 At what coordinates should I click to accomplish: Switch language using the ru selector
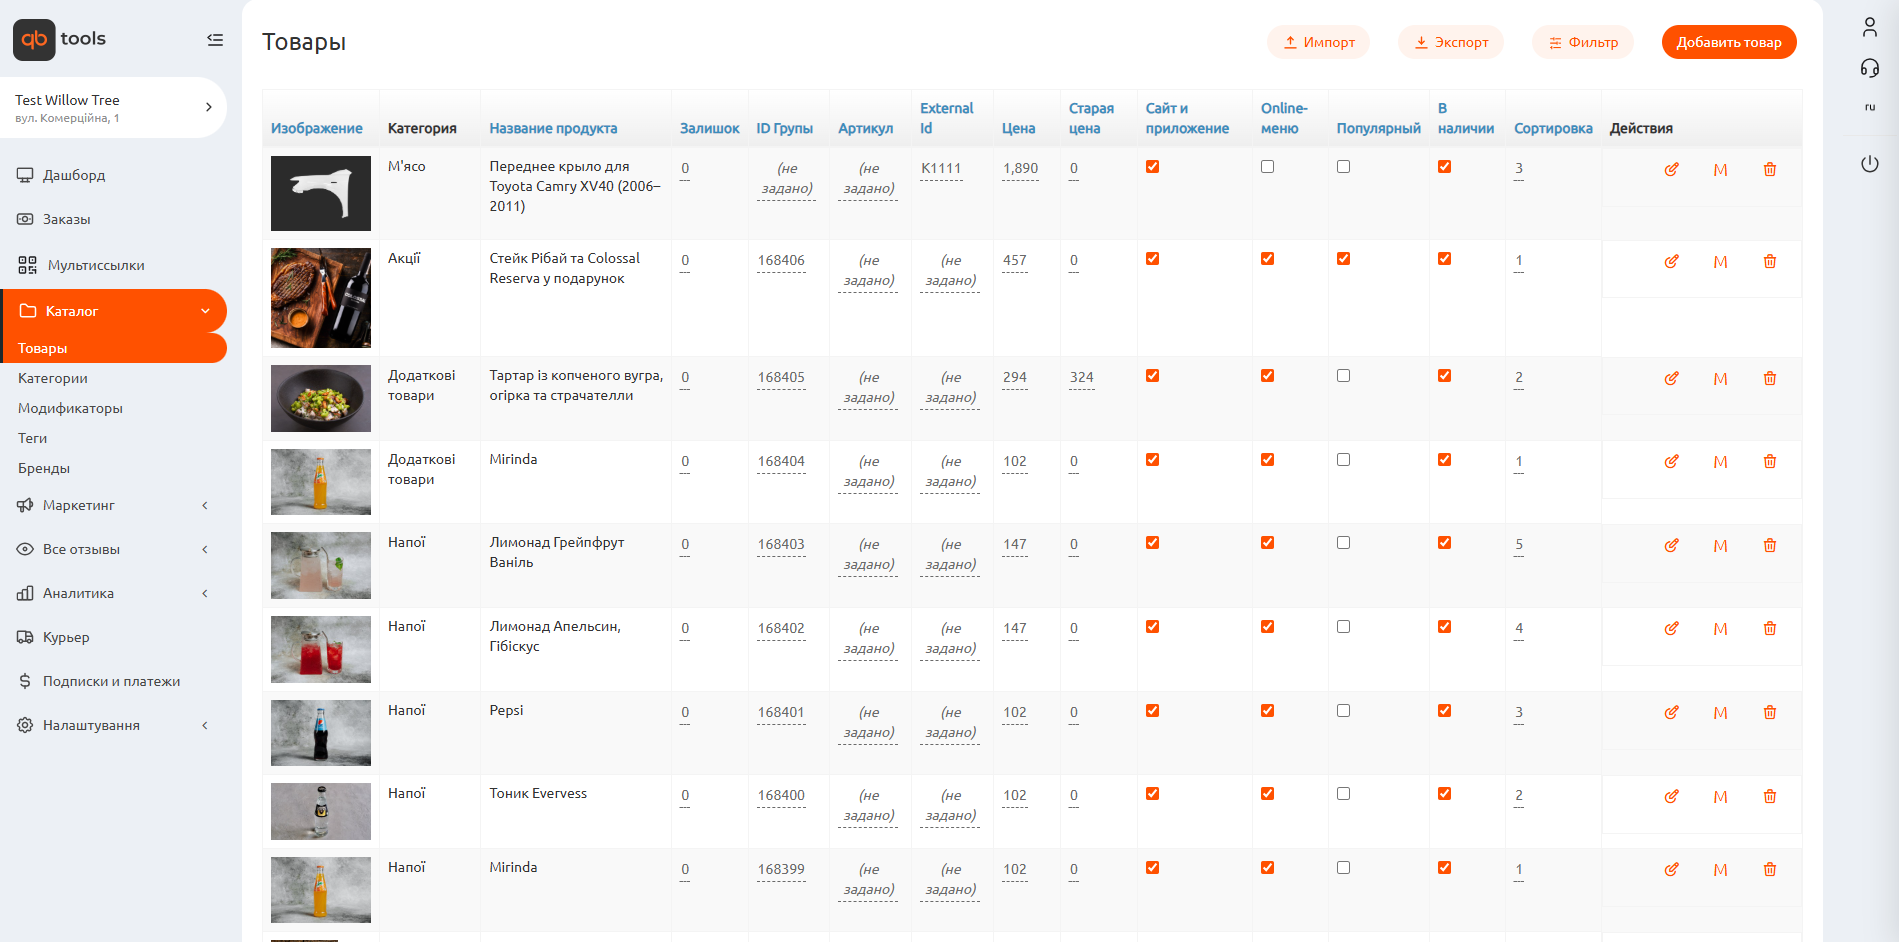pyautogui.click(x=1870, y=107)
